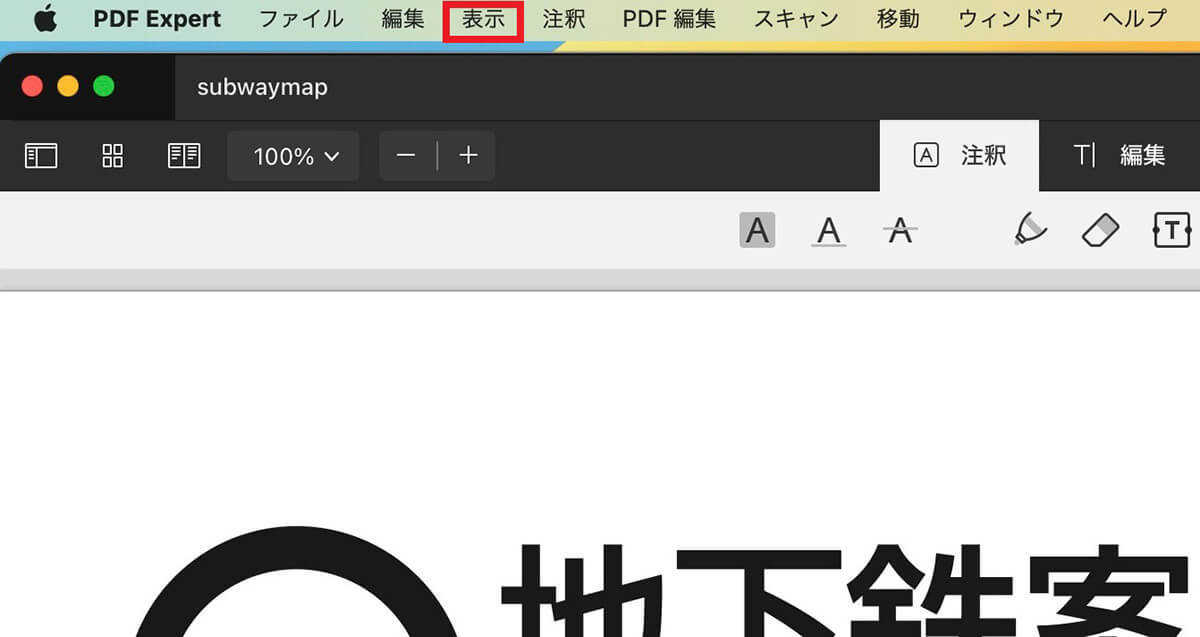Open the 編集 menu in menu bar
Viewport: 1200px width, 637px height.
[x=403, y=19]
